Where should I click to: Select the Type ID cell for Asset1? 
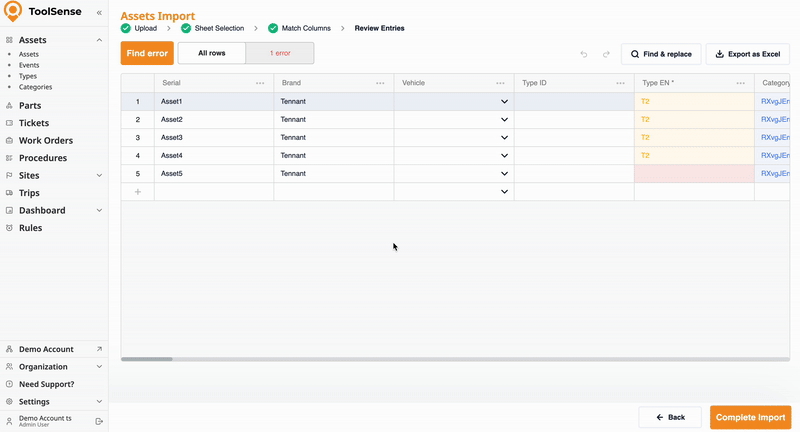(x=574, y=101)
